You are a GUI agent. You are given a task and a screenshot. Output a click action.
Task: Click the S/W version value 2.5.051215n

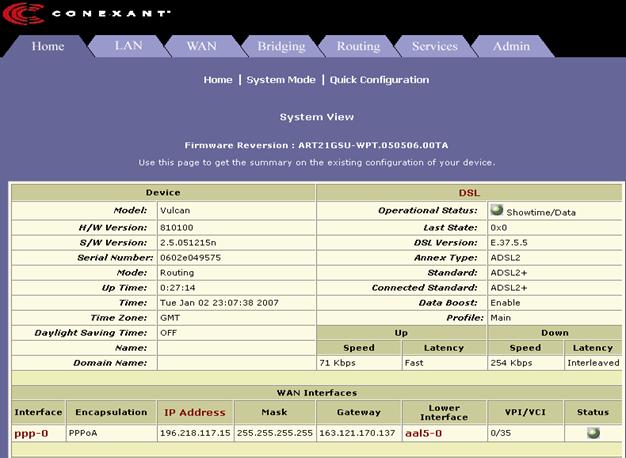pos(188,243)
